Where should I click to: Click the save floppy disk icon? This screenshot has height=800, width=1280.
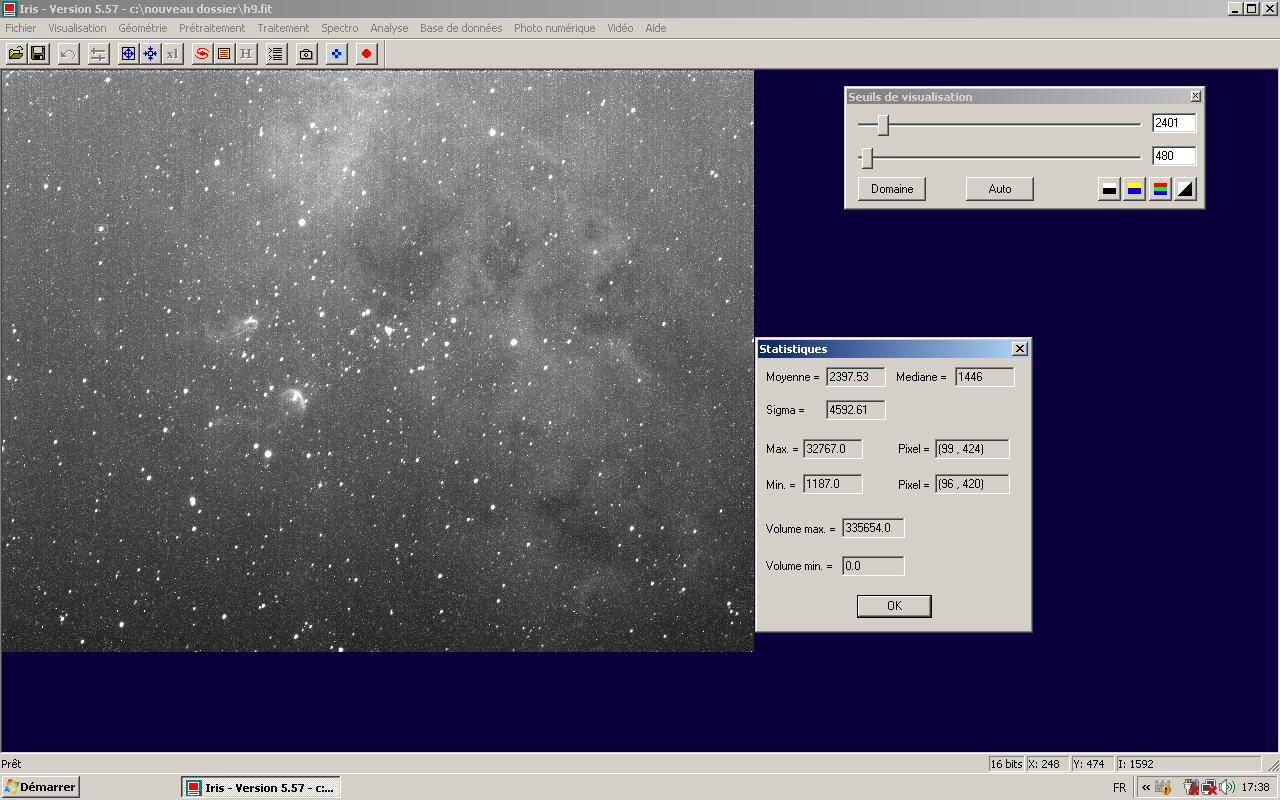(38, 54)
